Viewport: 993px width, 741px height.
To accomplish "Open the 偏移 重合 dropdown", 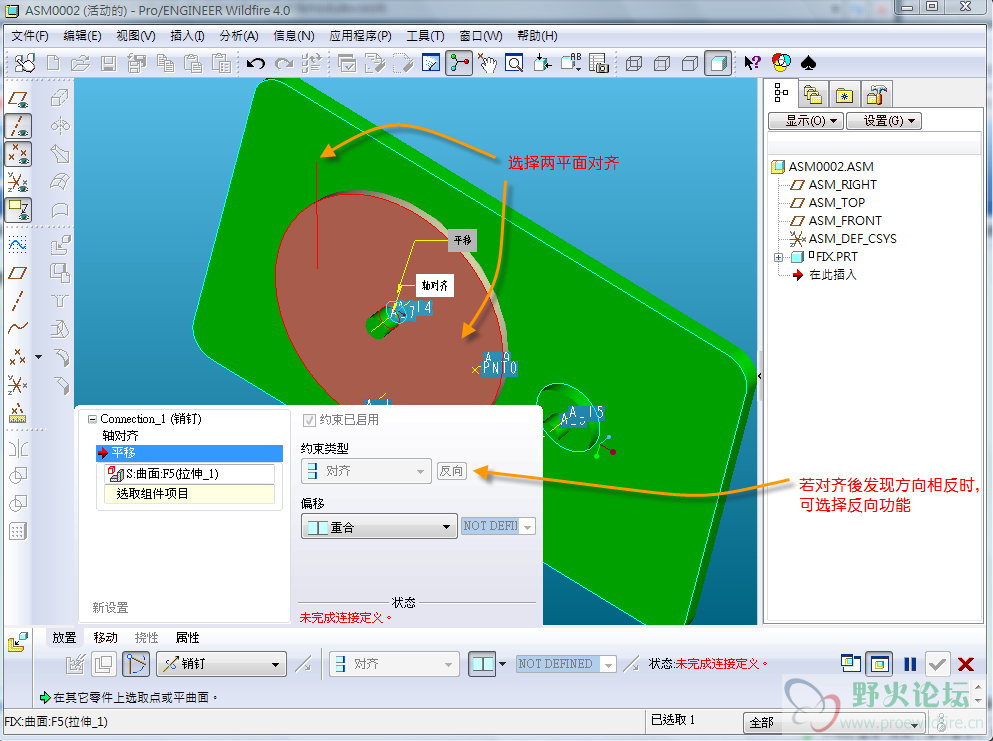I will (x=379, y=527).
